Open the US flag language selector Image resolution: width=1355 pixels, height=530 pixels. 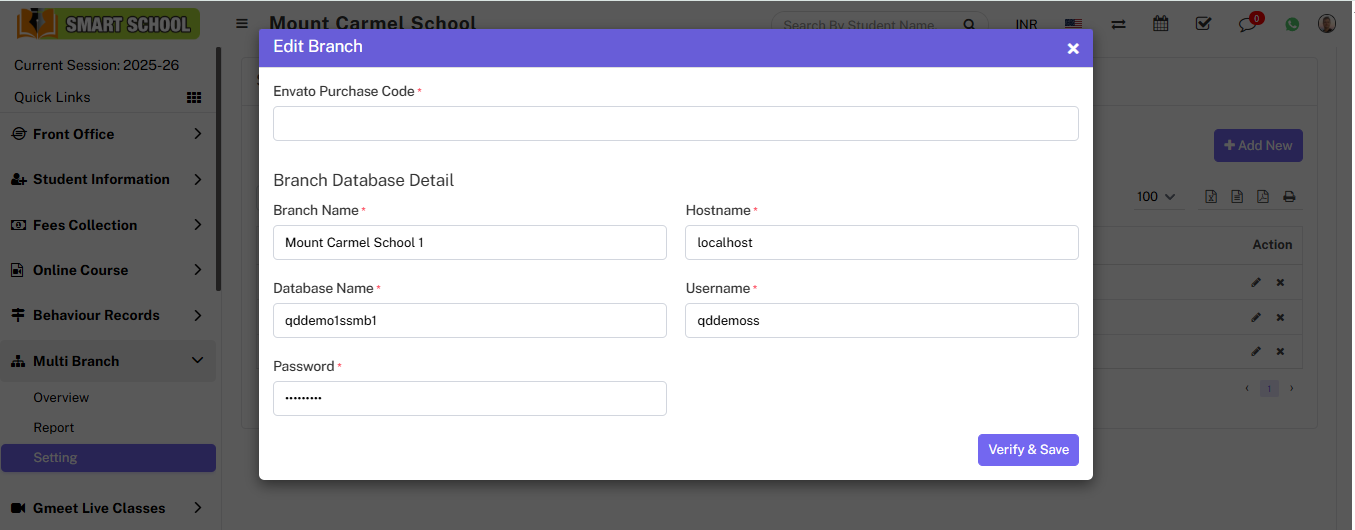[1073, 24]
